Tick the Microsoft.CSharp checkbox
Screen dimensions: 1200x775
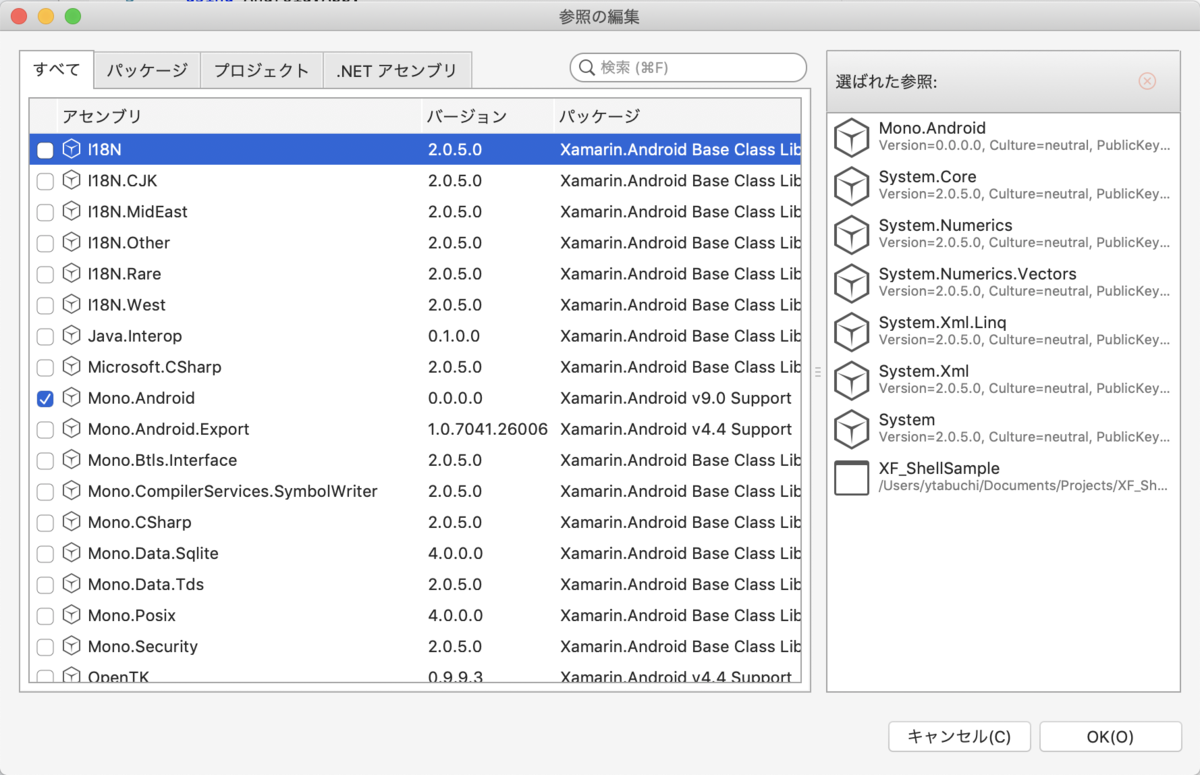point(45,367)
